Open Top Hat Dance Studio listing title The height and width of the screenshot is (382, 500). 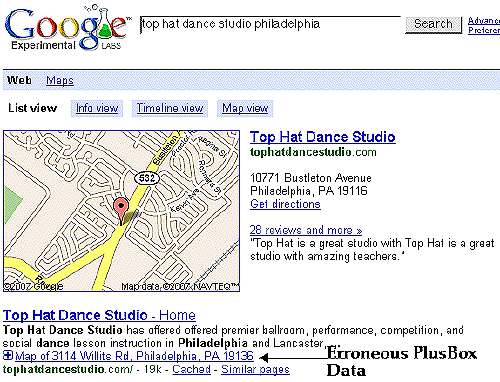(323, 137)
